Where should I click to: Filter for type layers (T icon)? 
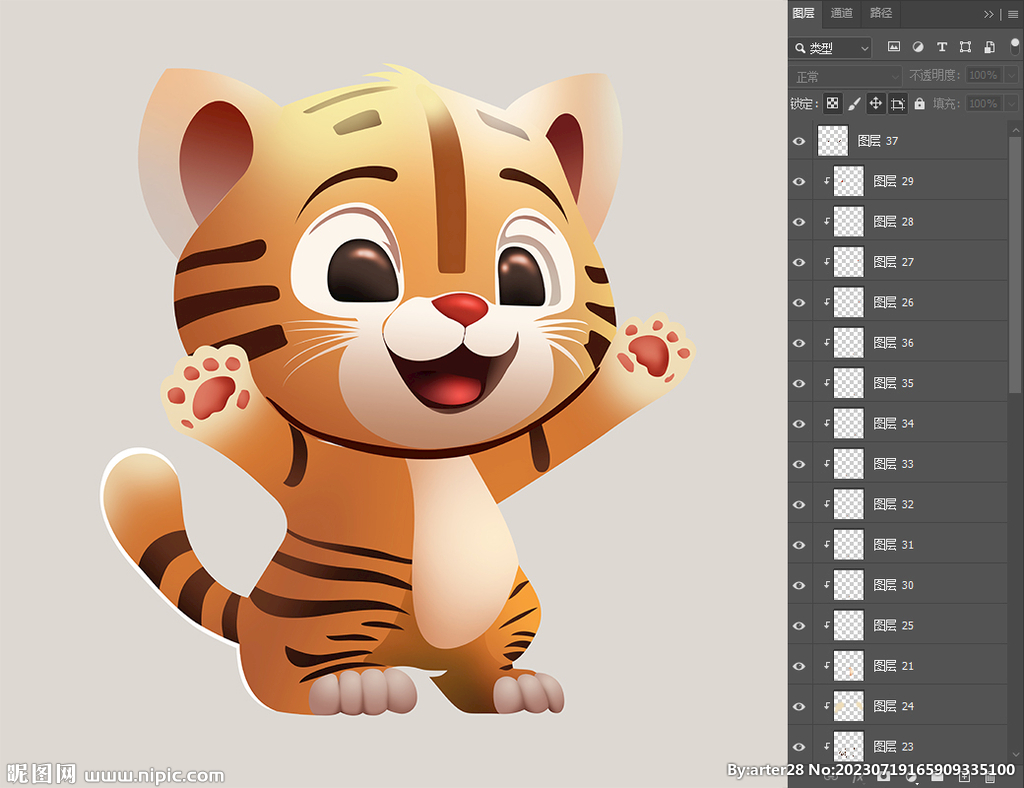click(942, 47)
